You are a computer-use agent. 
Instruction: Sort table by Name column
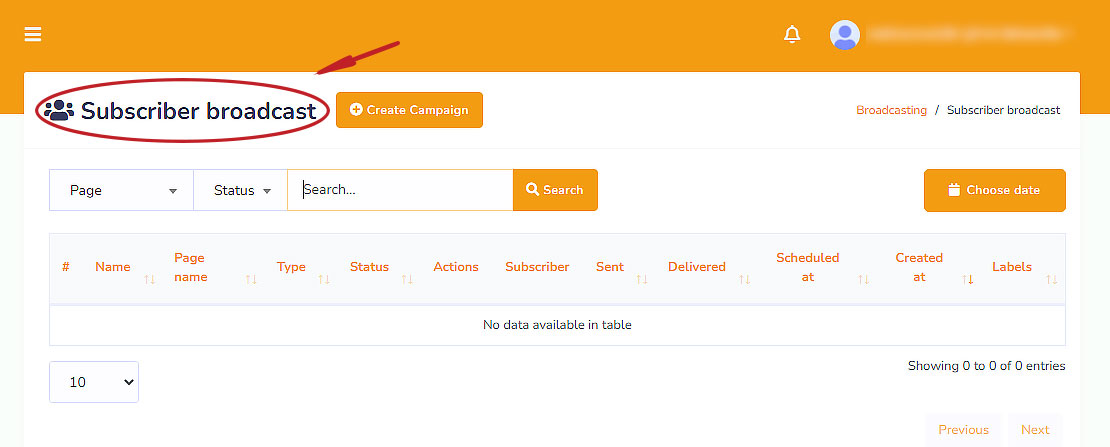click(113, 267)
